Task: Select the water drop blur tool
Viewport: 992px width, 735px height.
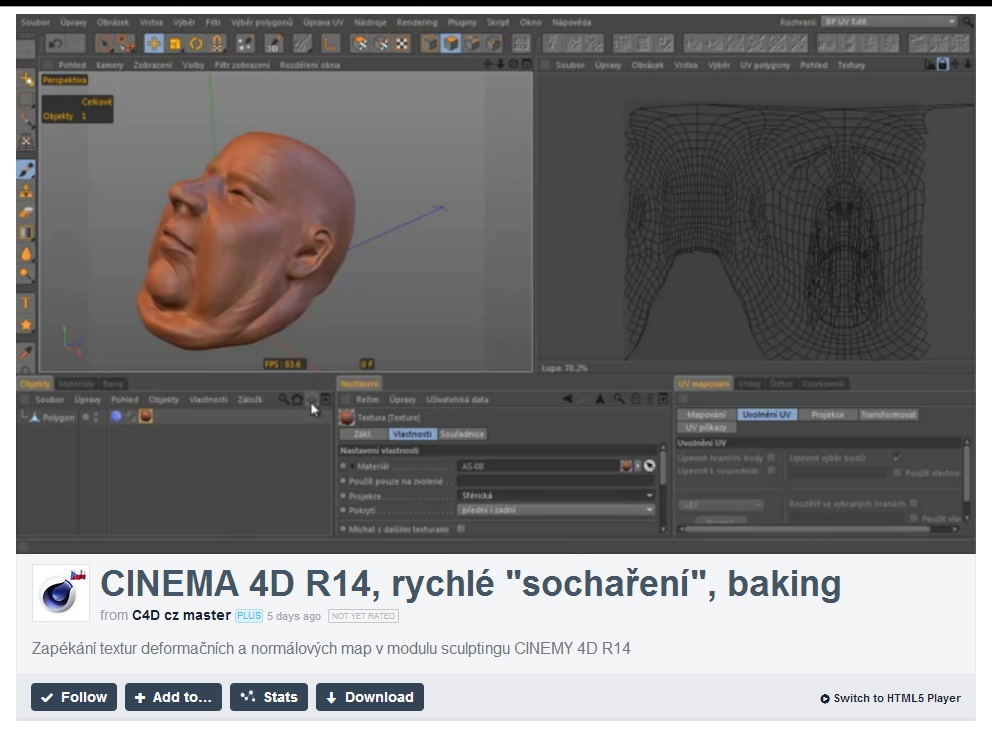Action: pyautogui.click(x=26, y=254)
